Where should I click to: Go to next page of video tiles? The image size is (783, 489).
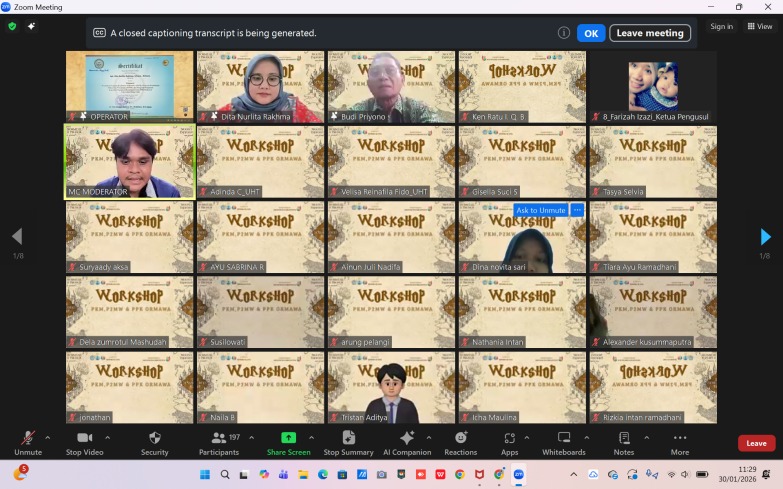pyautogui.click(x=765, y=237)
